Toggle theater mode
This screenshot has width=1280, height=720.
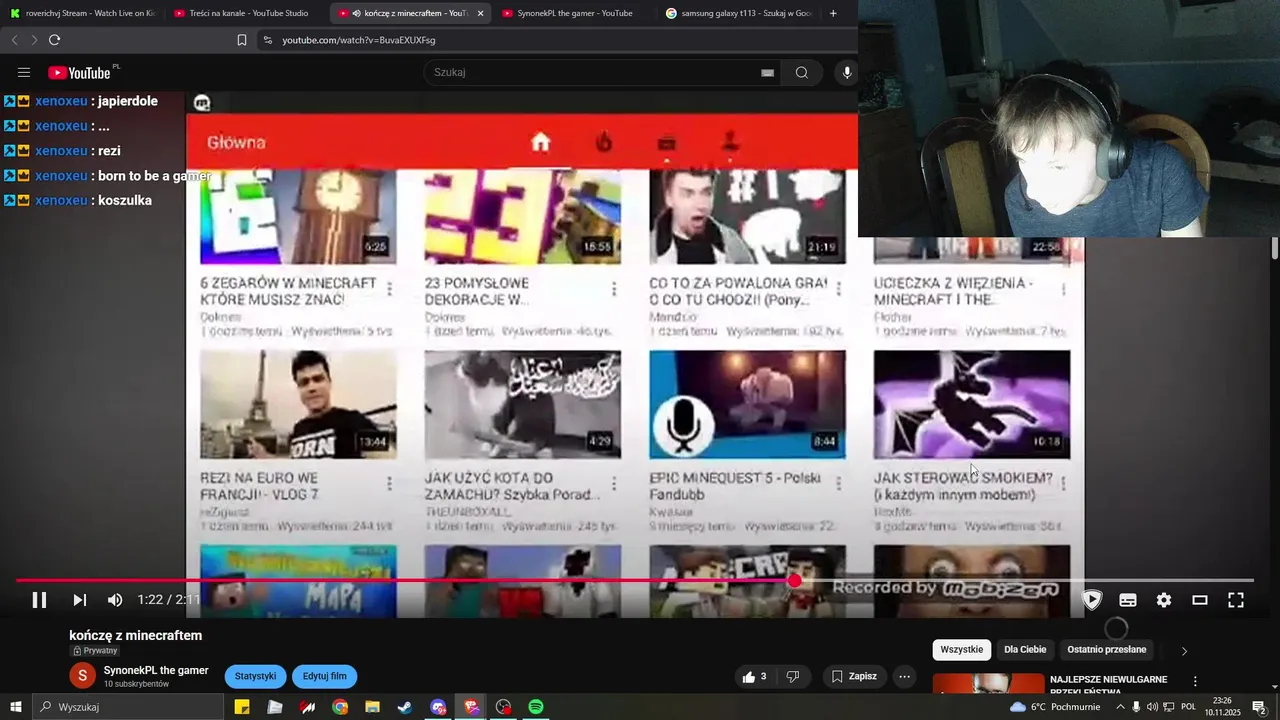coord(1200,600)
